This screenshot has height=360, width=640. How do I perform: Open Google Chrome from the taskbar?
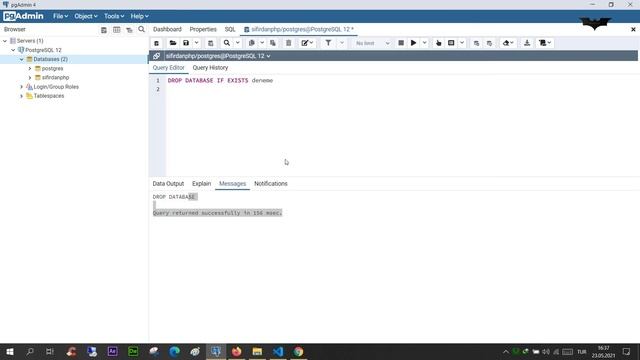pos(298,351)
